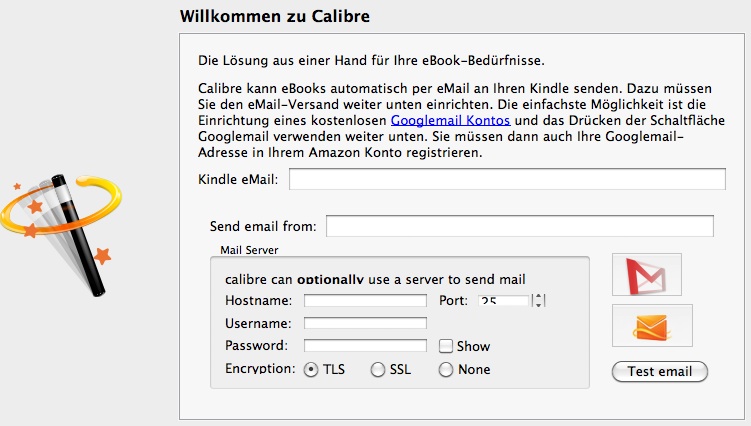Click the Username text field
751x426 pixels.
click(365, 323)
